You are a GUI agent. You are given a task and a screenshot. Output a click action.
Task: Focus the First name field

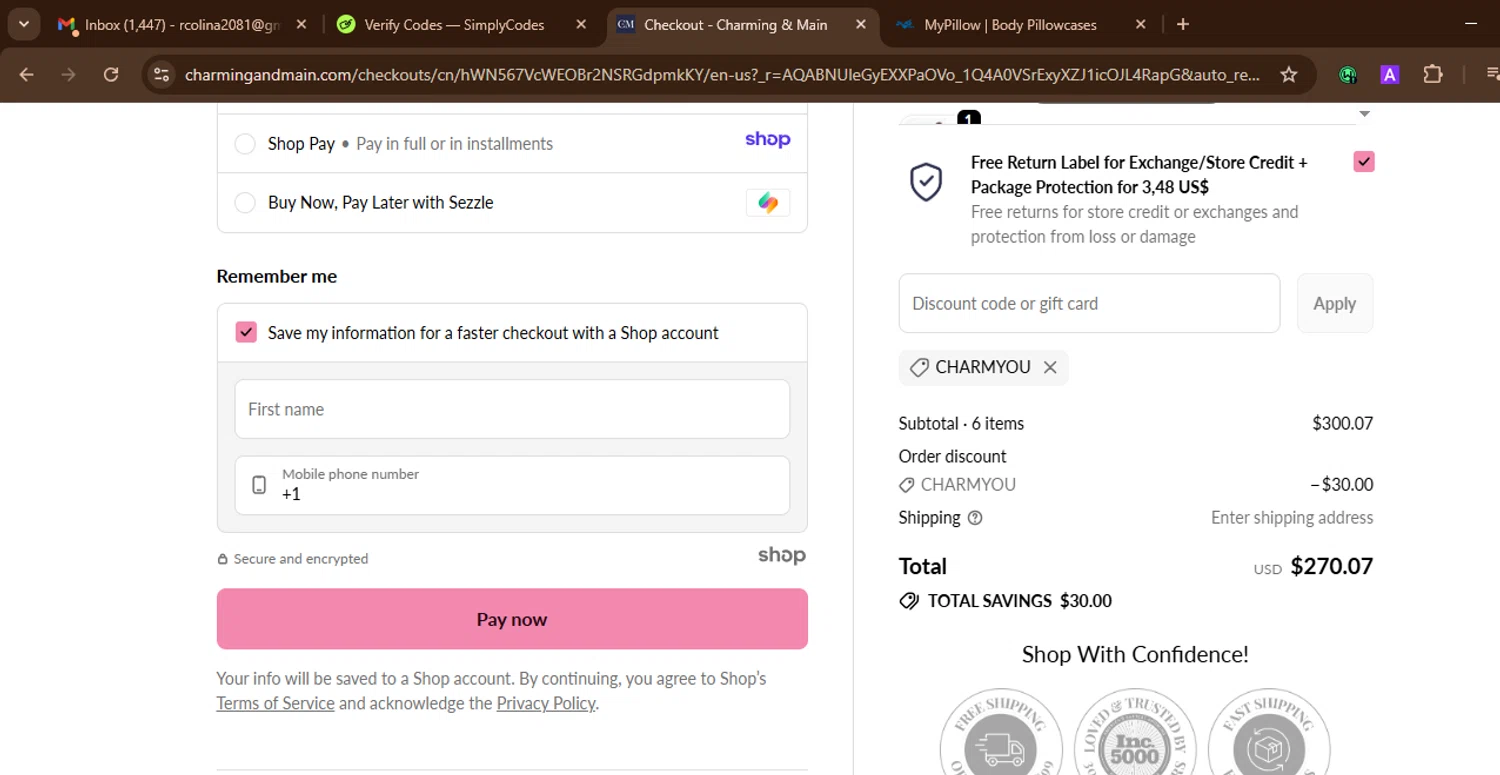tap(512, 409)
